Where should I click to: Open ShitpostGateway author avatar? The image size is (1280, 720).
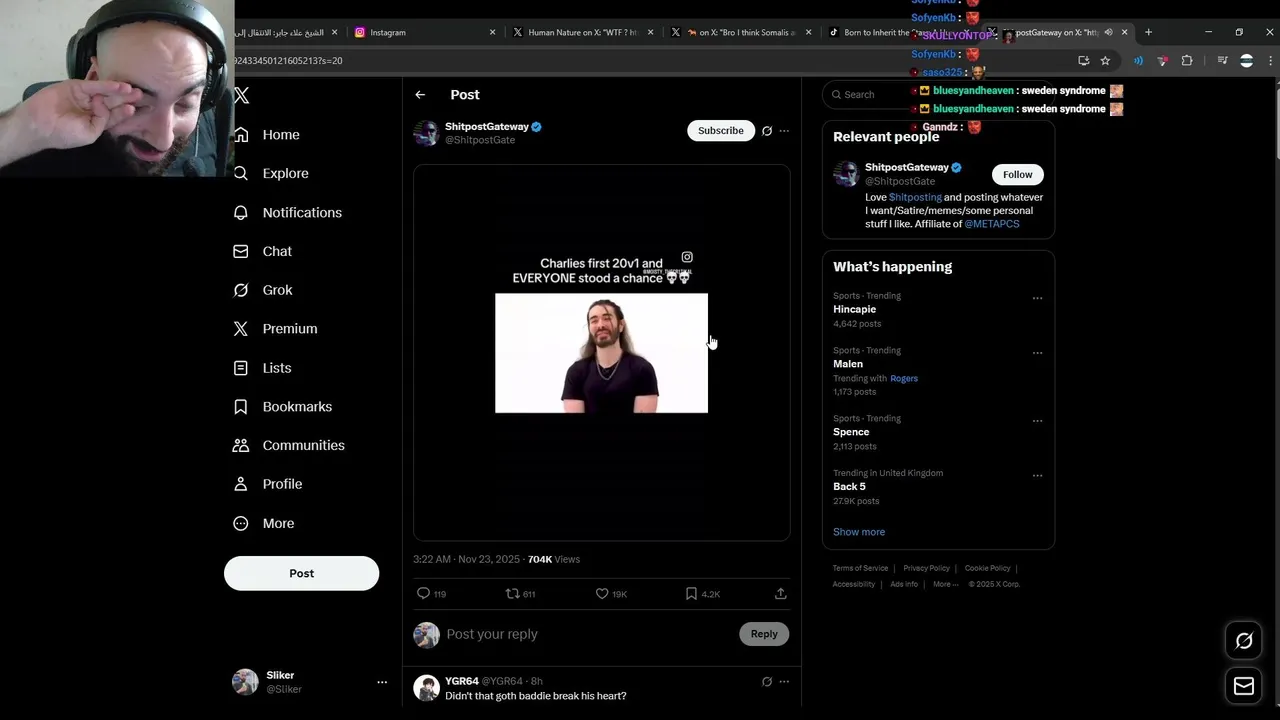(x=427, y=133)
